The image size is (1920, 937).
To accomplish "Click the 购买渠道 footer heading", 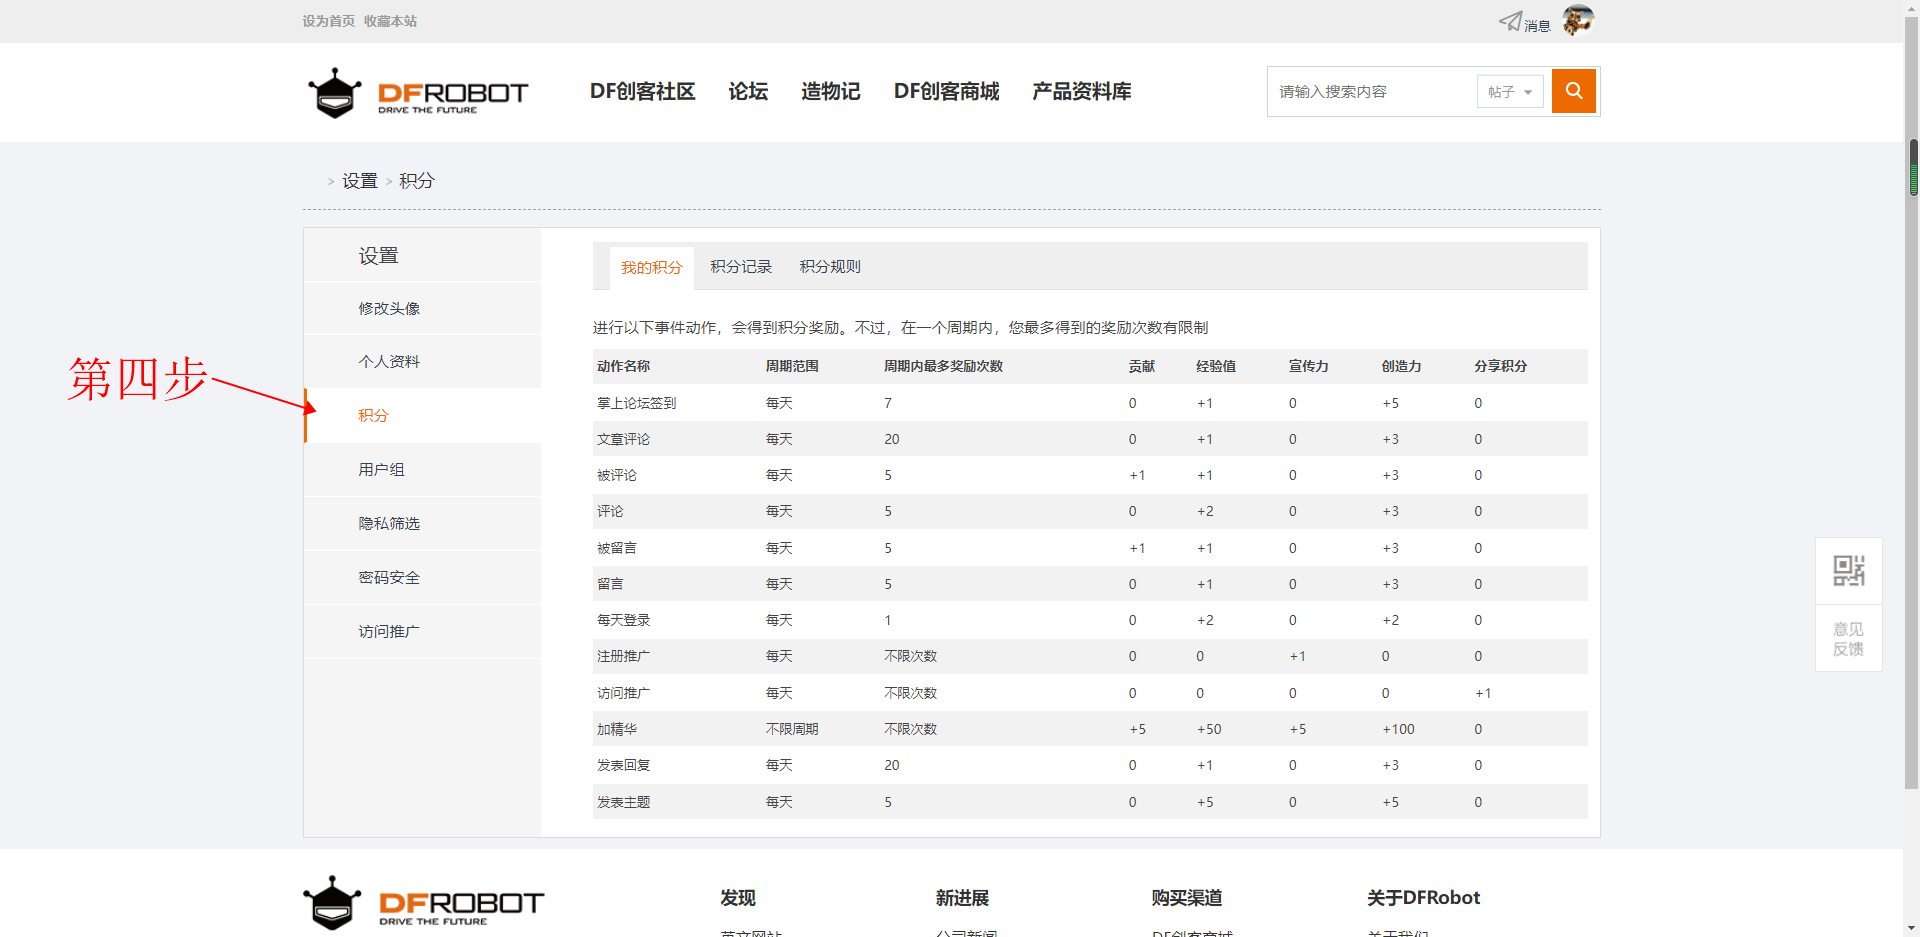I will 1187,898.
